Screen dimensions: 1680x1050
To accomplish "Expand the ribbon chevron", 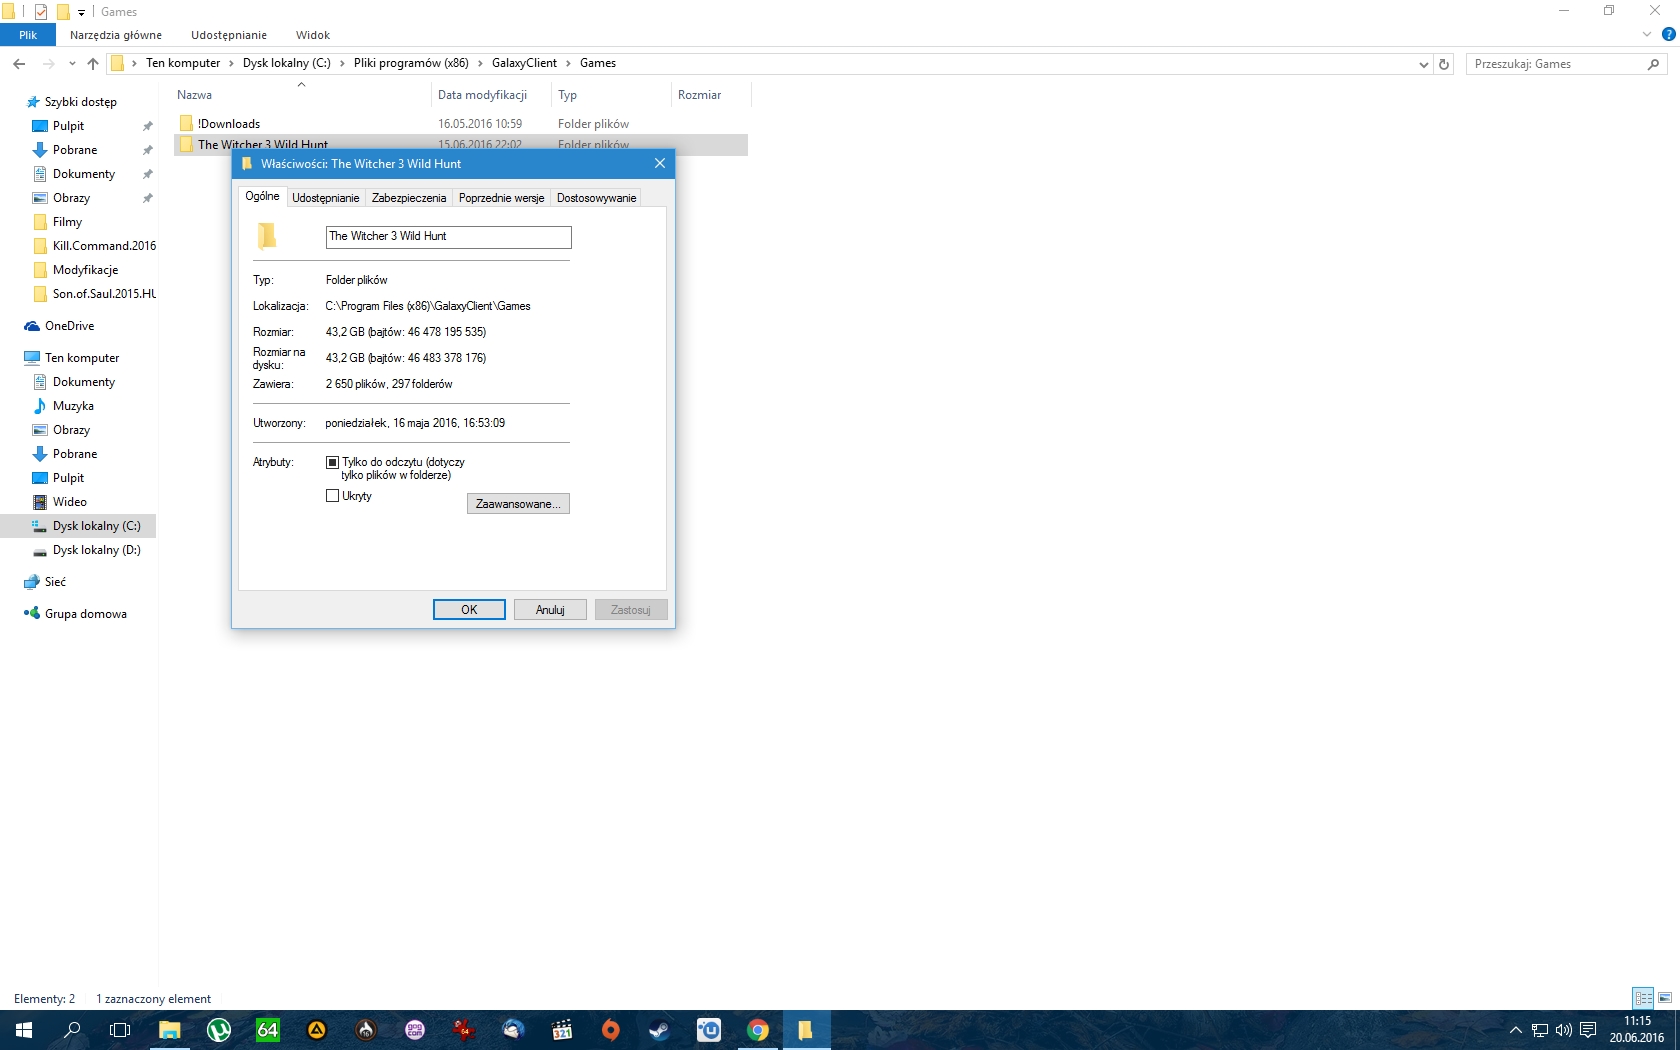I will pos(1647,34).
